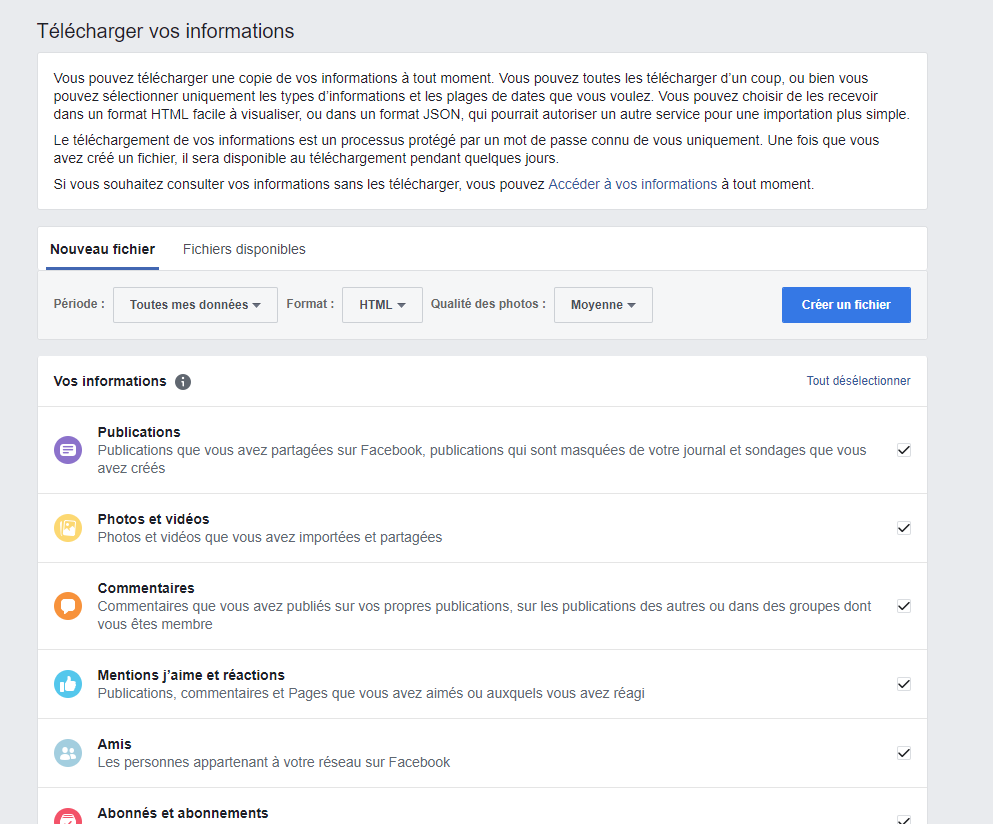Open the HTML format dropdown

click(x=383, y=305)
